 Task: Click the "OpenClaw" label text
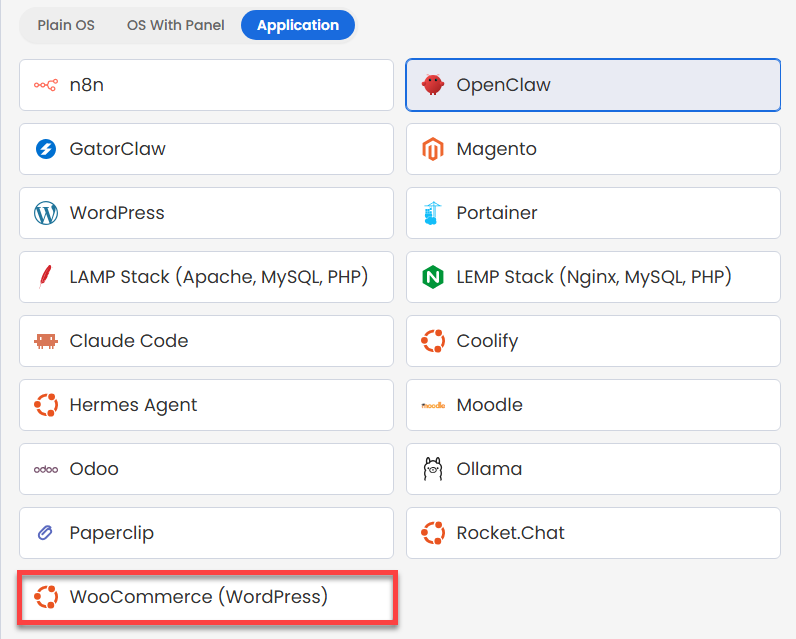(503, 85)
